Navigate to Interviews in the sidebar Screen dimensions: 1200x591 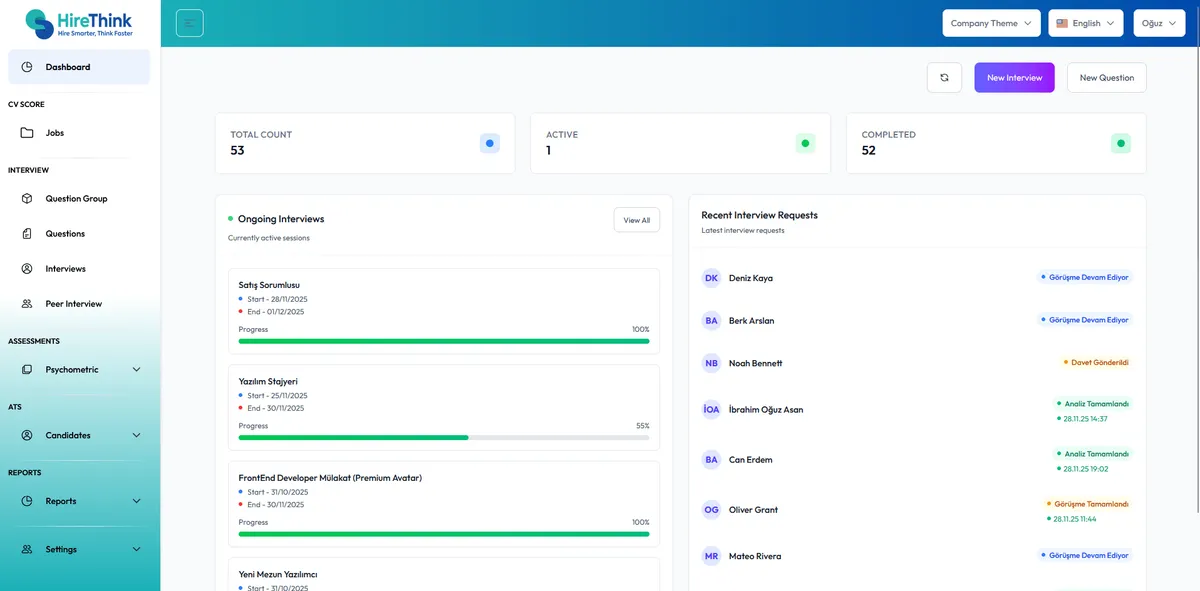point(79,268)
